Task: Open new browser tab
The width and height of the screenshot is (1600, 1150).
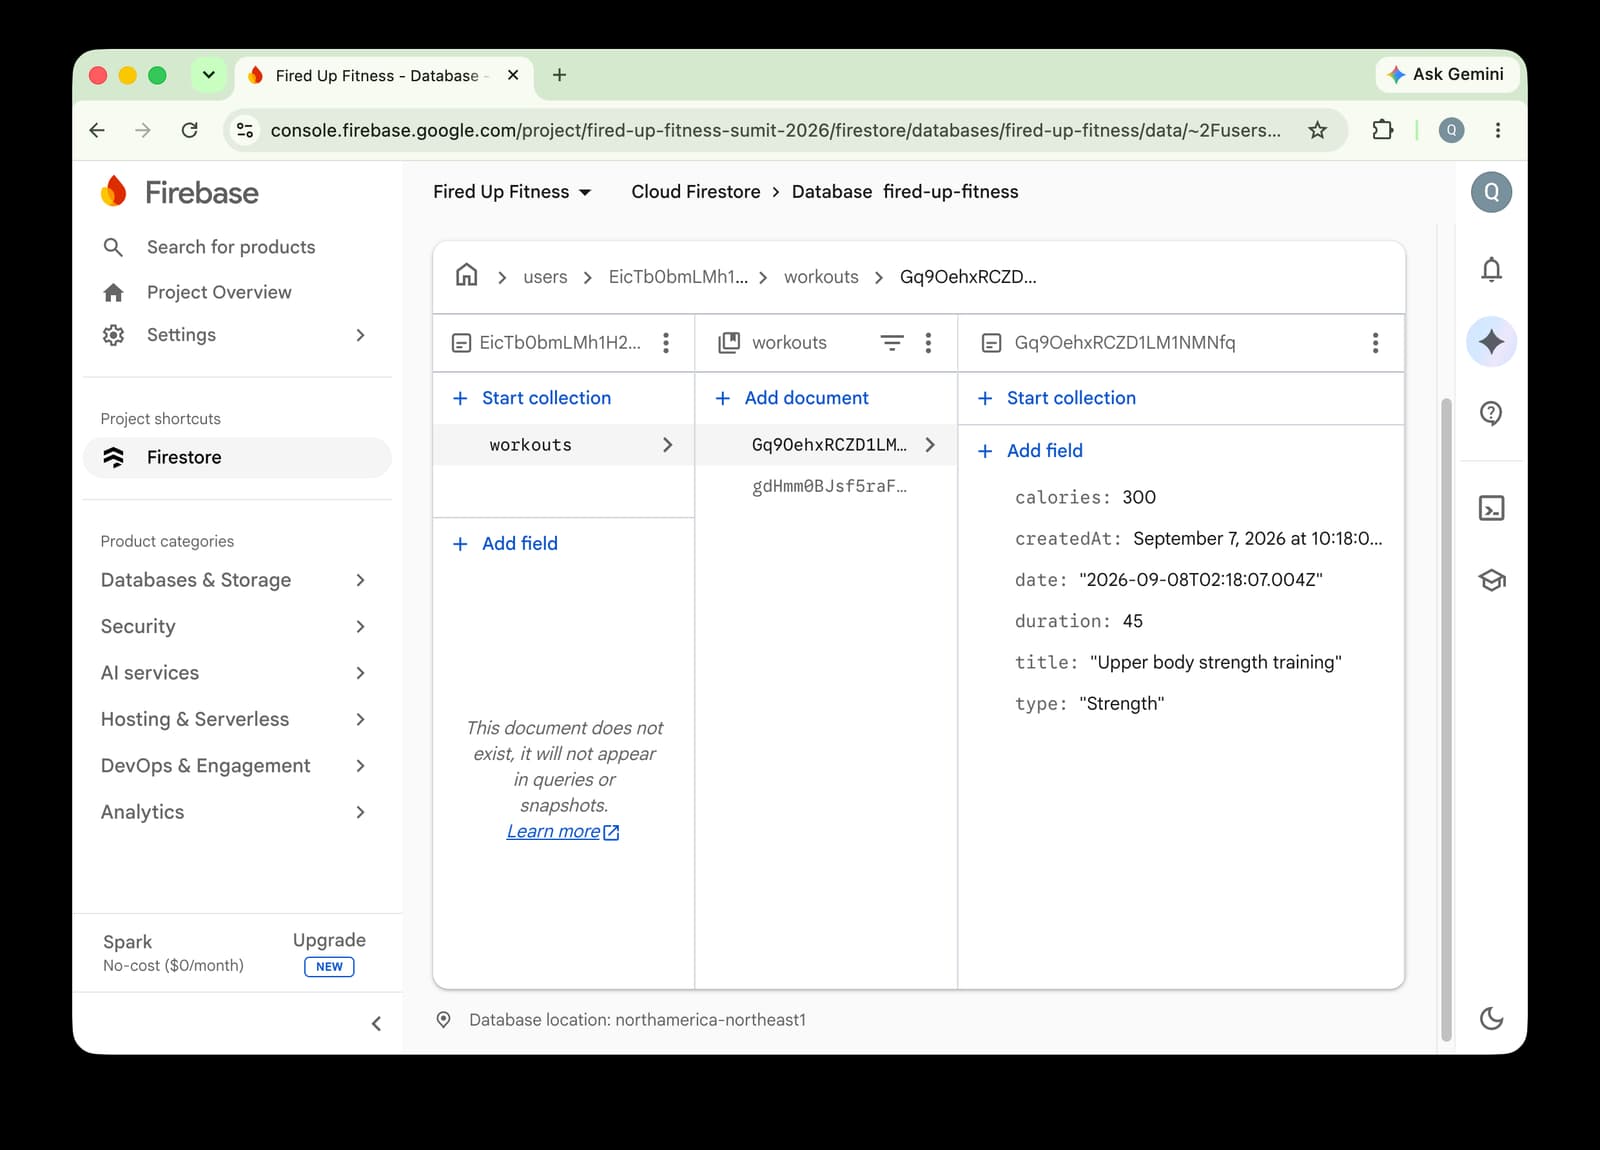Action: pyautogui.click(x=559, y=75)
